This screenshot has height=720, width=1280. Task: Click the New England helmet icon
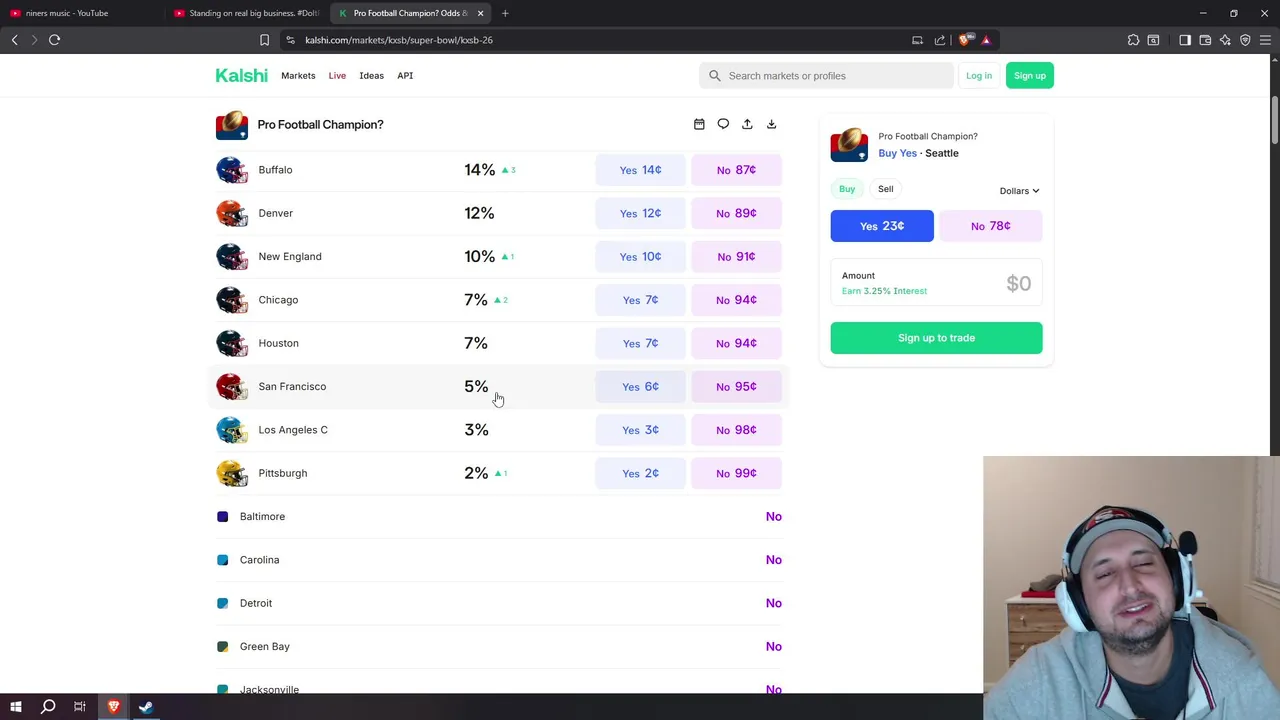231,256
